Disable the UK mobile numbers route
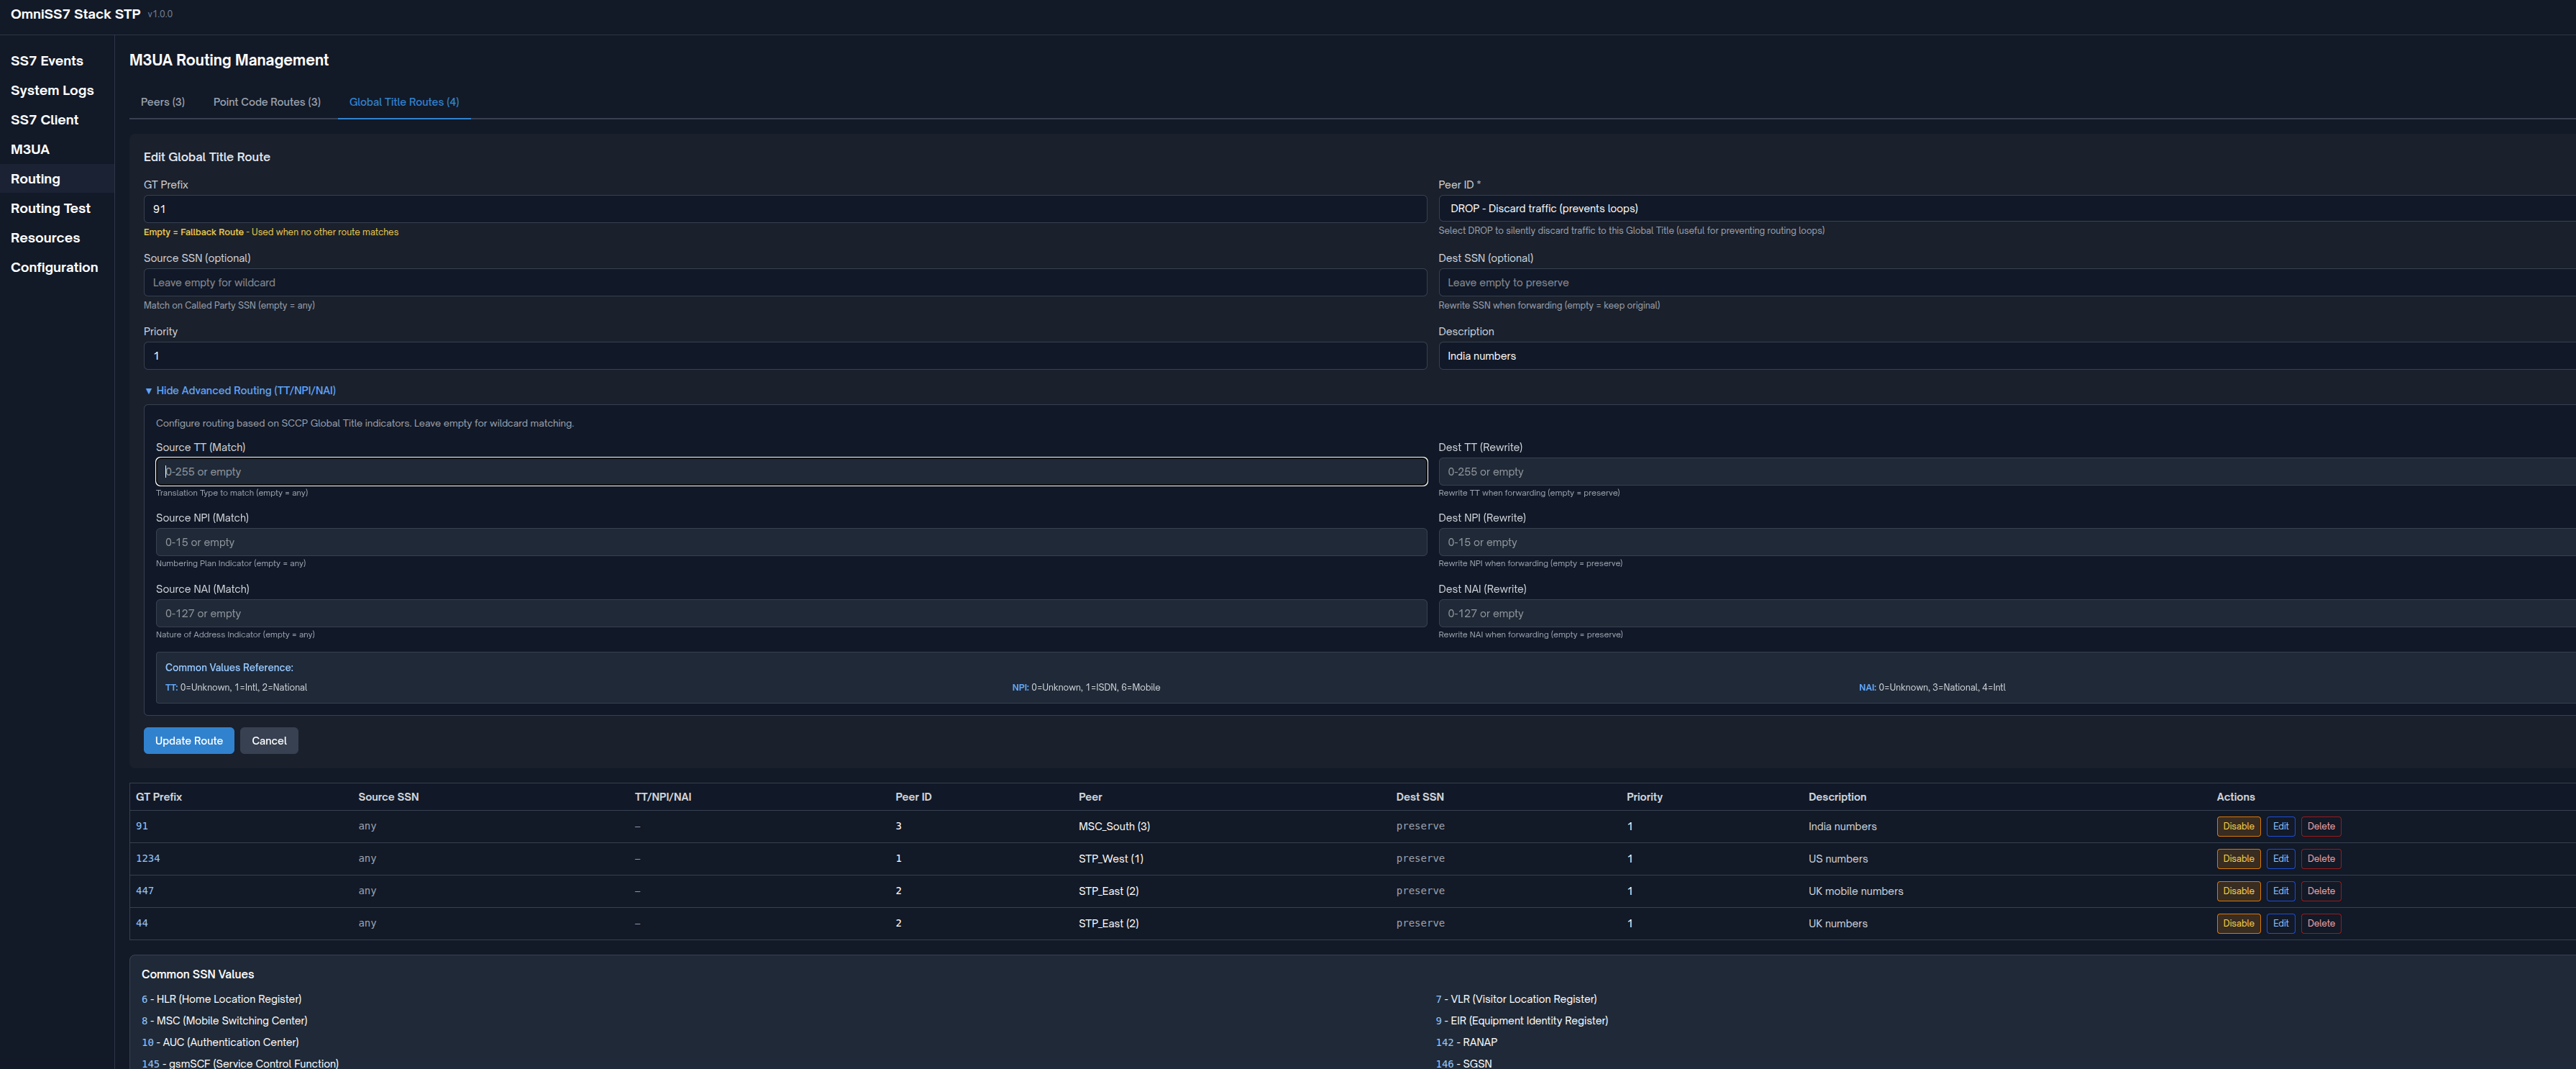The width and height of the screenshot is (2576, 1069). tap(2237, 891)
